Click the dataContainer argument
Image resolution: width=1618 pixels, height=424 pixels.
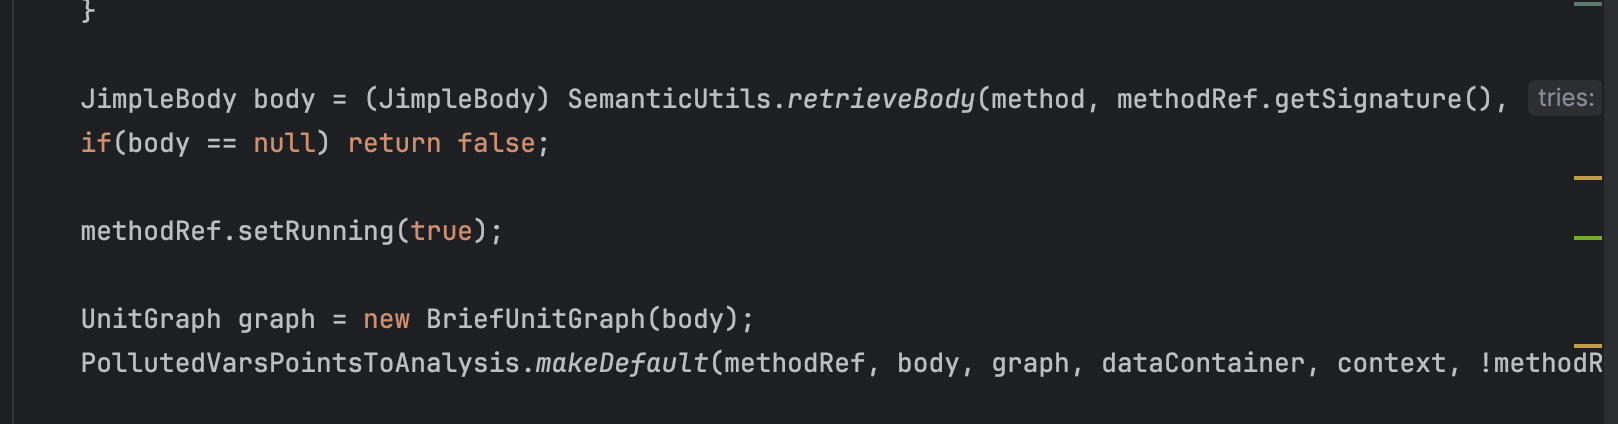pyautogui.click(x=1203, y=363)
